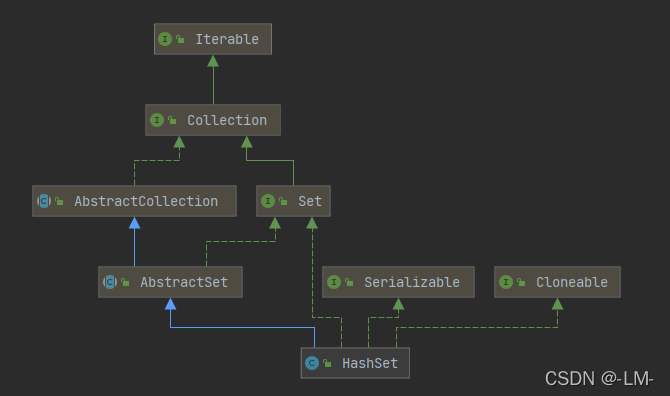The image size is (670, 396).
Task: Click the green lock icon on Iterable
Action: [180, 39]
